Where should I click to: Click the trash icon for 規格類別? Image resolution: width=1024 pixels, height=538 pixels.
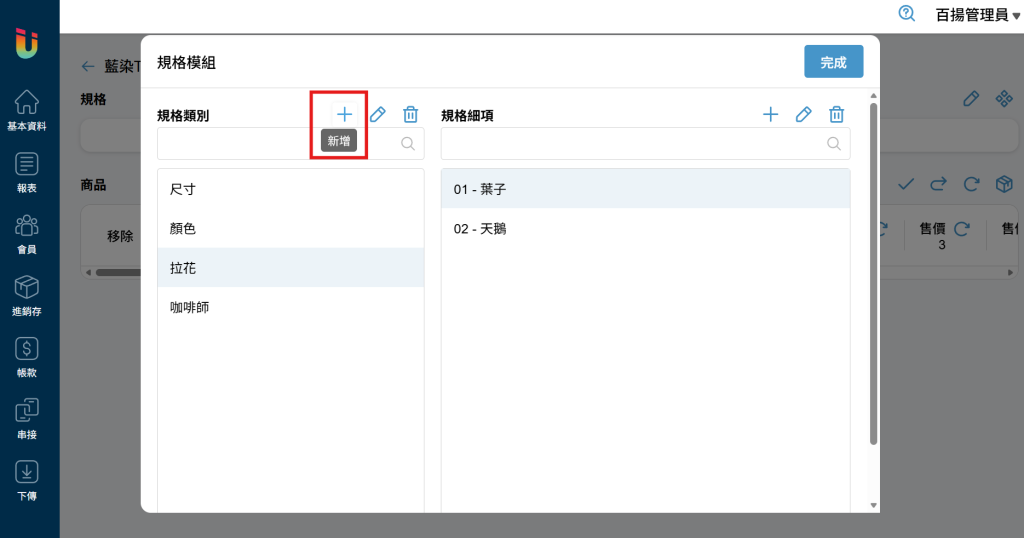point(410,114)
